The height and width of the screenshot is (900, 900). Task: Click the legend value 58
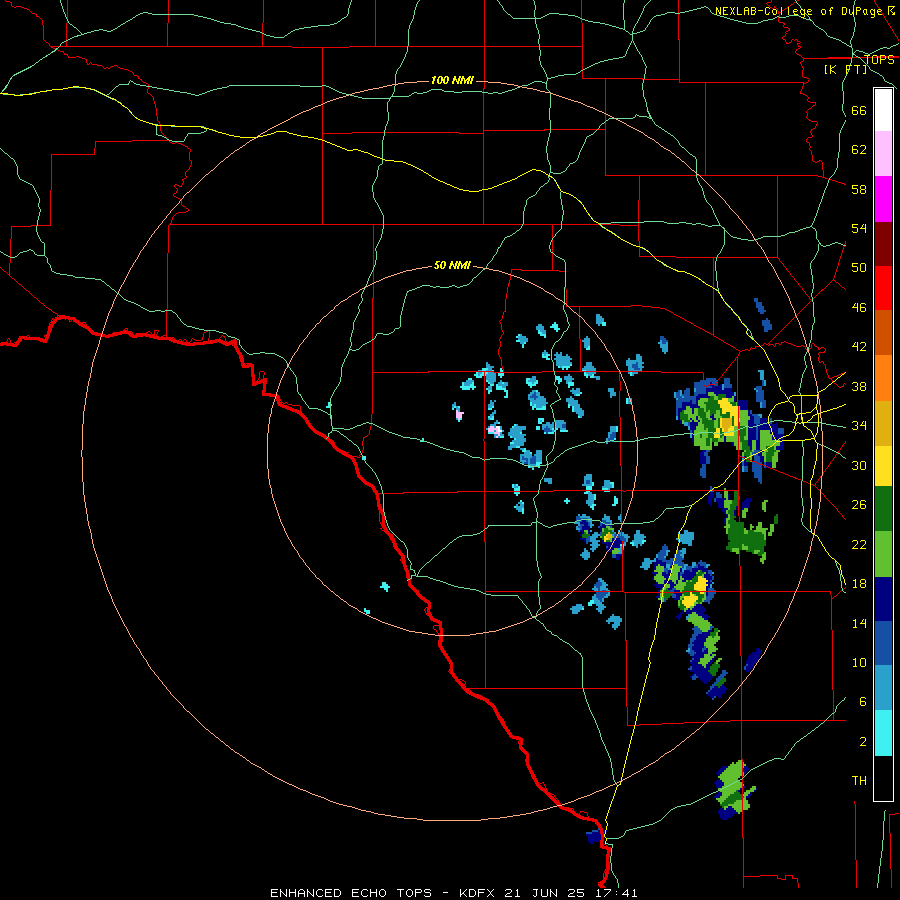pos(859,189)
